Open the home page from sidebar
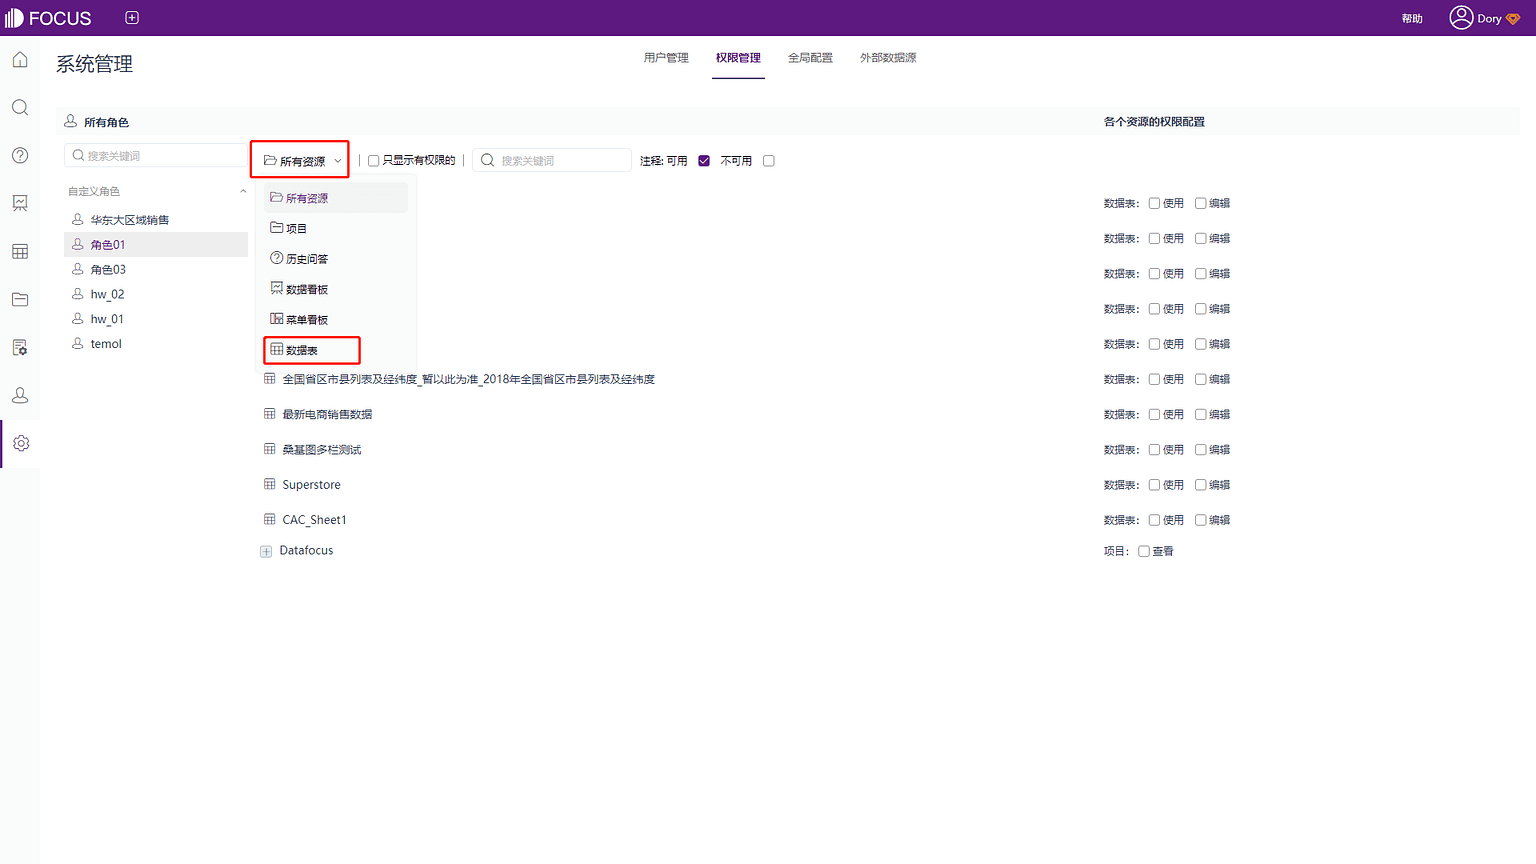 point(20,60)
